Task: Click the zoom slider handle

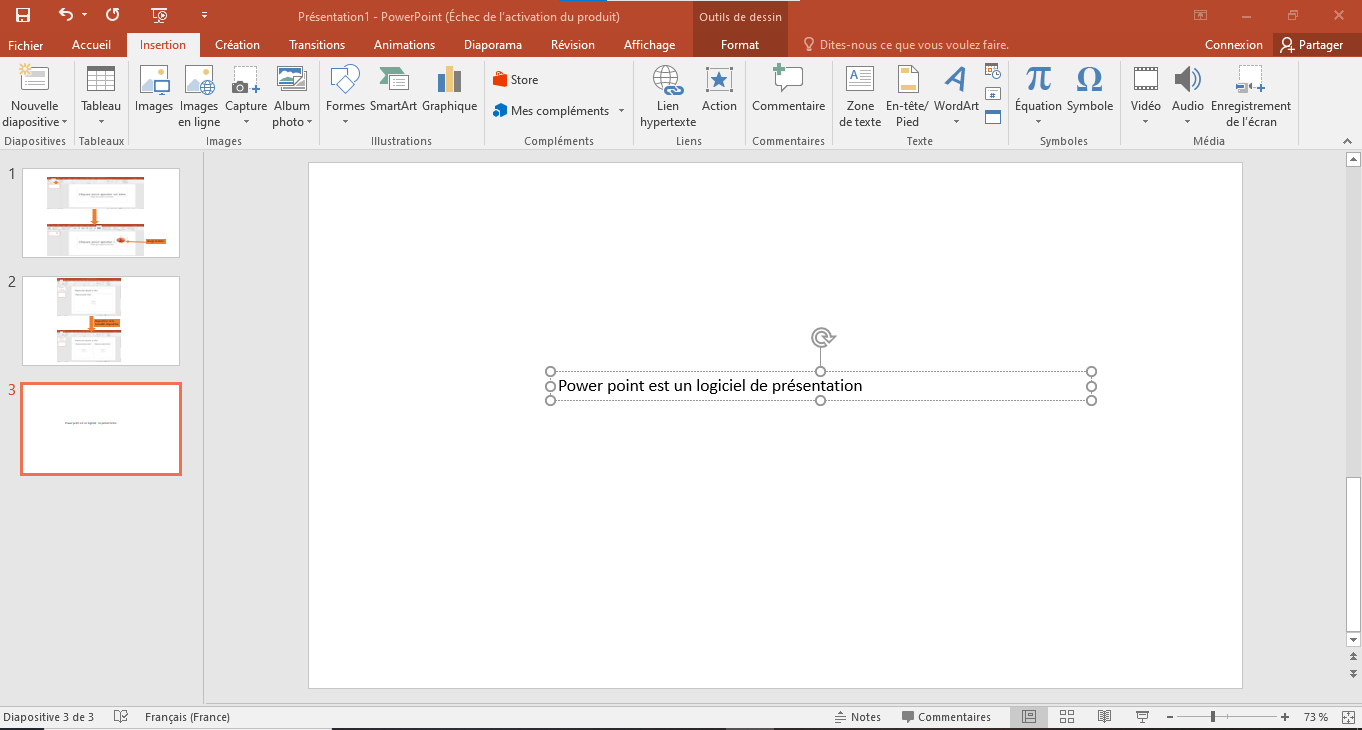Action: (1213, 717)
